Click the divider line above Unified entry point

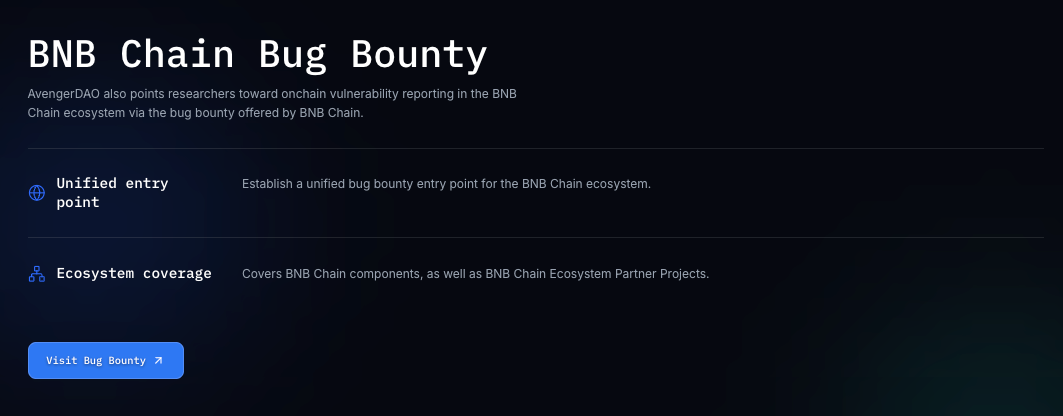coord(536,148)
